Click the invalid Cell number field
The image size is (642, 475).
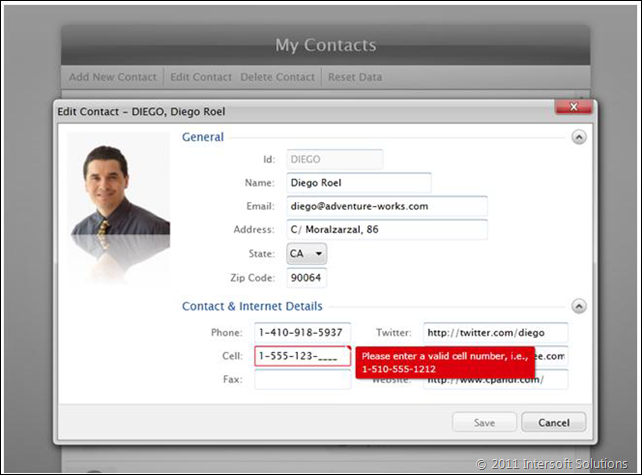[x=302, y=356]
